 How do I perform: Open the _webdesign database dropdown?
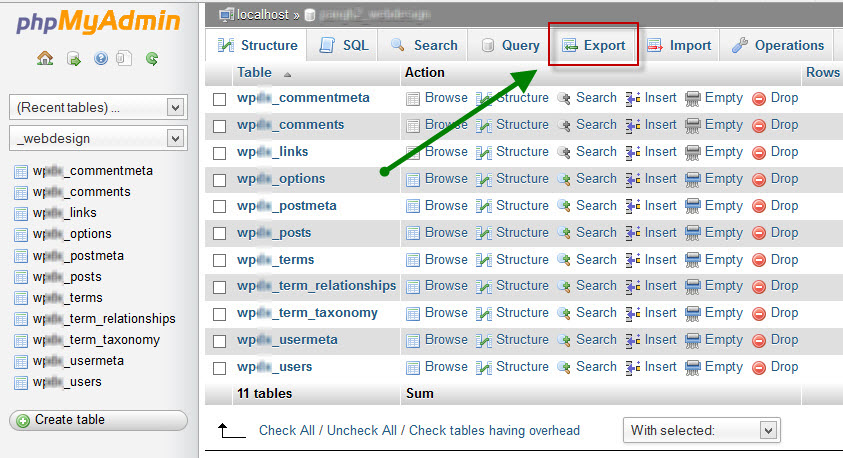click(98, 139)
